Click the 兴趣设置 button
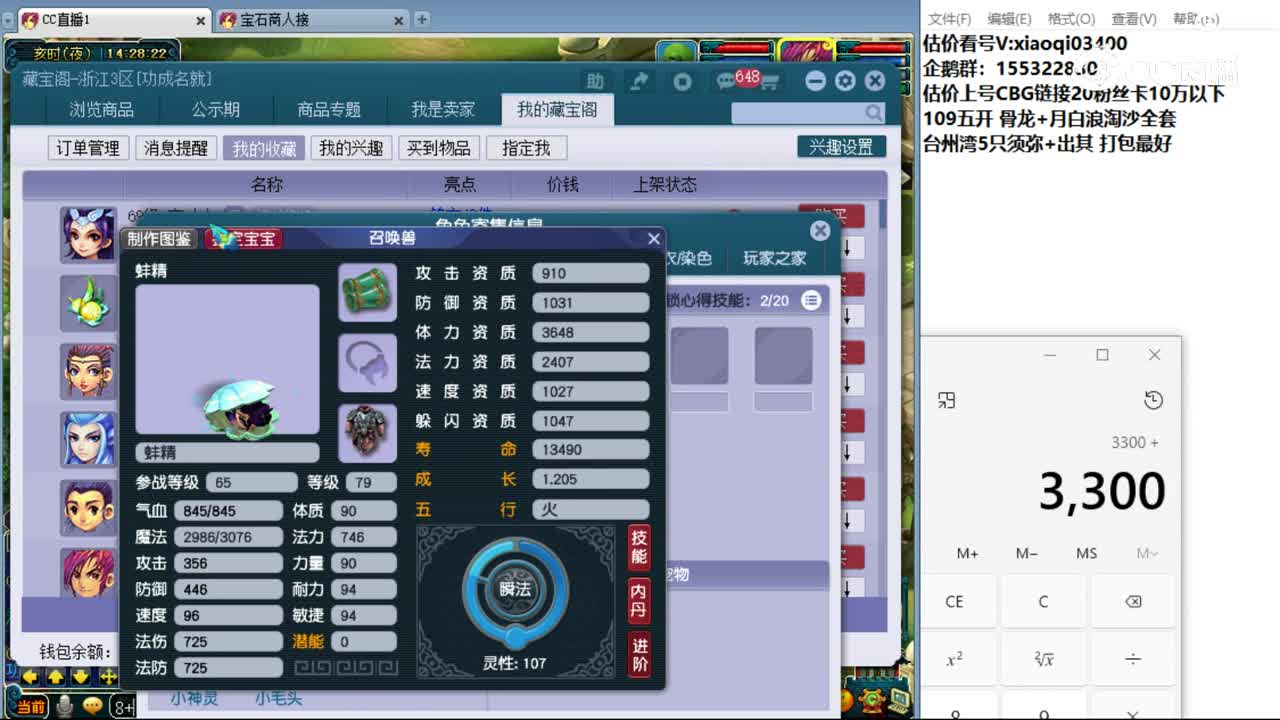 pos(840,146)
